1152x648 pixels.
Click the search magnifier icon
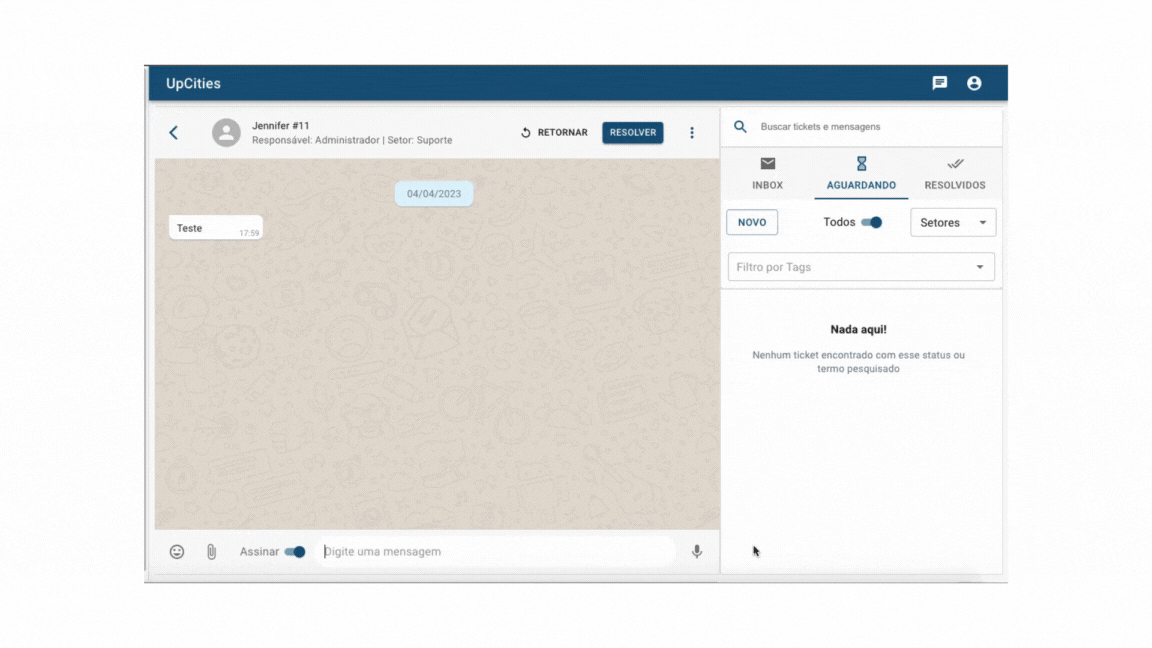(740, 126)
